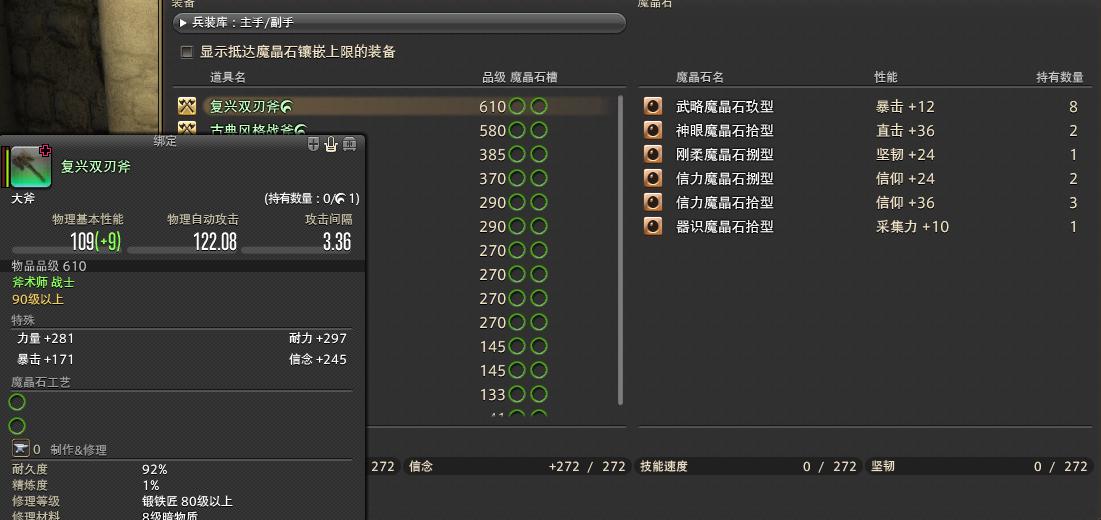This screenshot has height=520, width=1101.
Task: Click the 复兴双刃斧 item thumbnail in the tooltip
Action: [x=31, y=166]
